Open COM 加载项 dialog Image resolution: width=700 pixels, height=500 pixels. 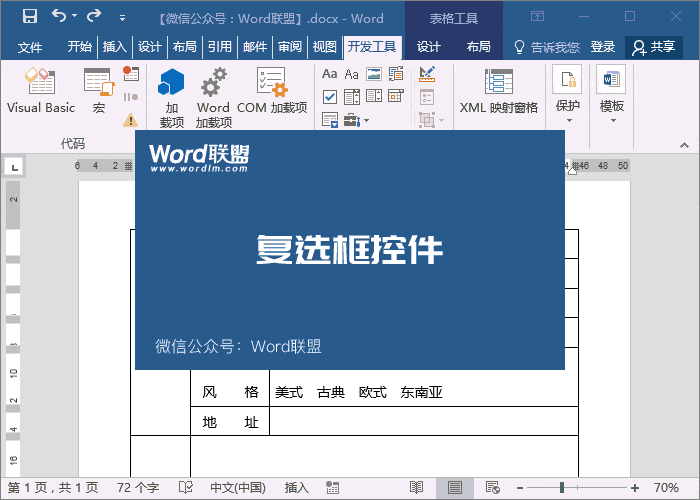point(272,91)
